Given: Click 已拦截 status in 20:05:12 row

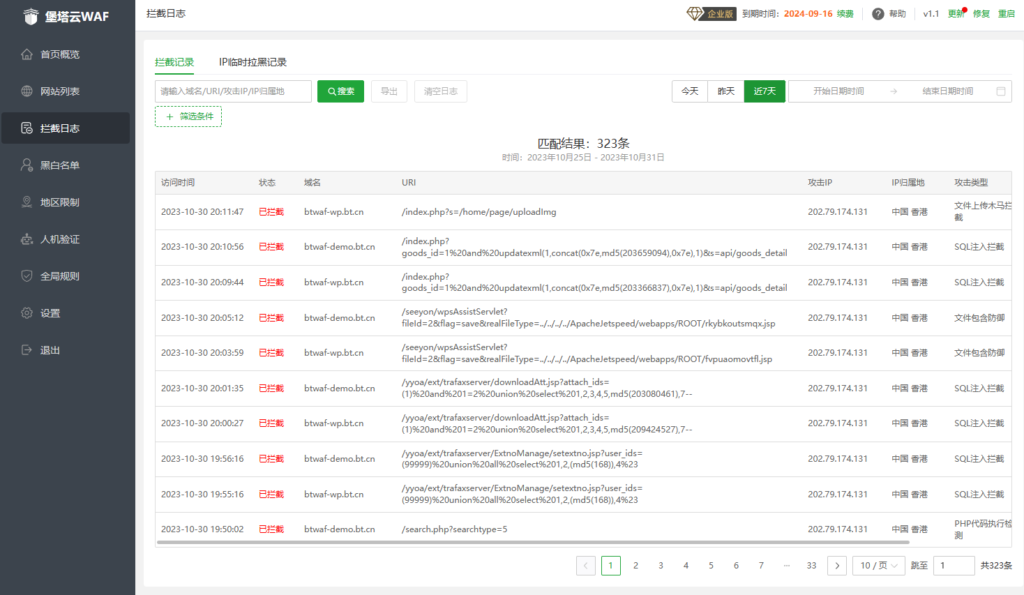Looking at the screenshot, I should coord(271,318).
